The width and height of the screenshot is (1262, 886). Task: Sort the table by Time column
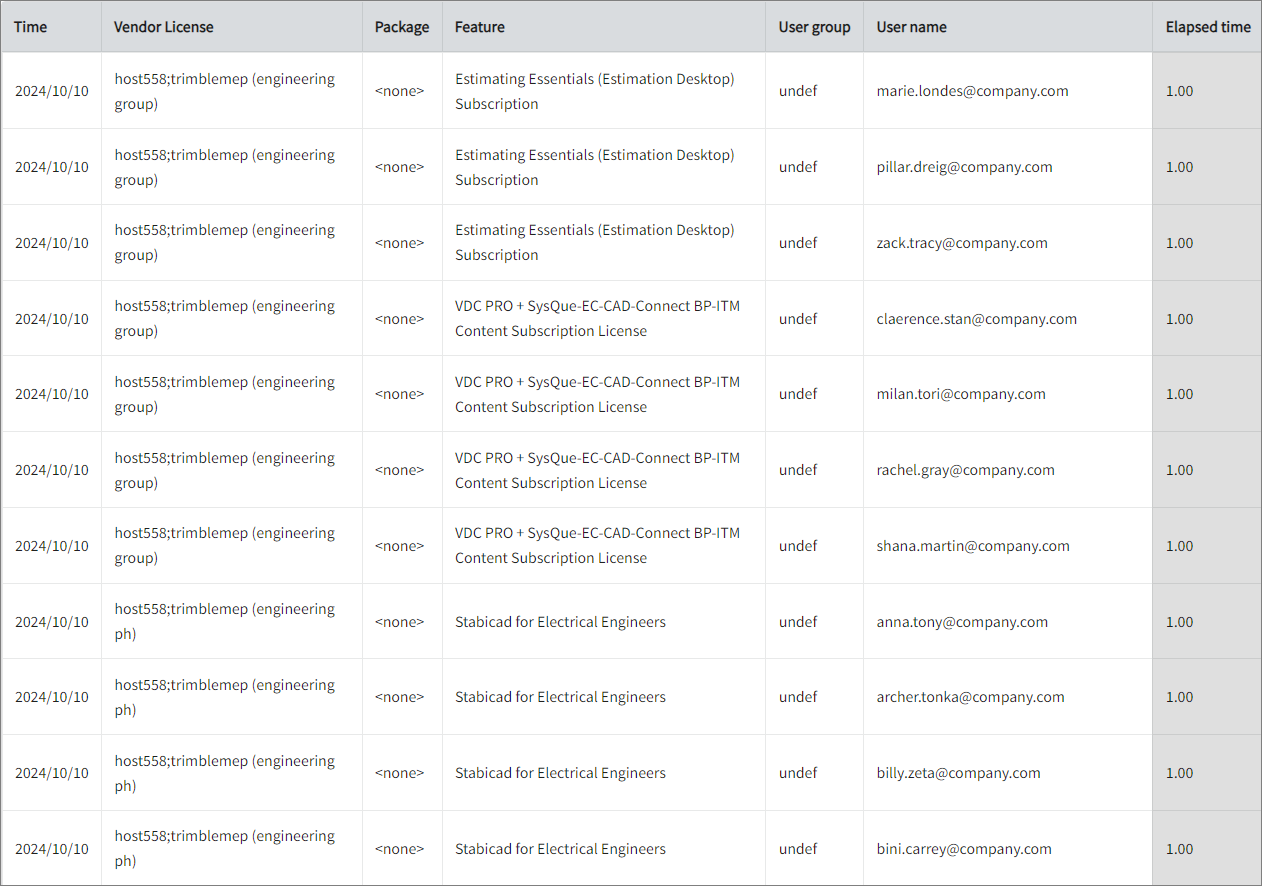[30, 27]
